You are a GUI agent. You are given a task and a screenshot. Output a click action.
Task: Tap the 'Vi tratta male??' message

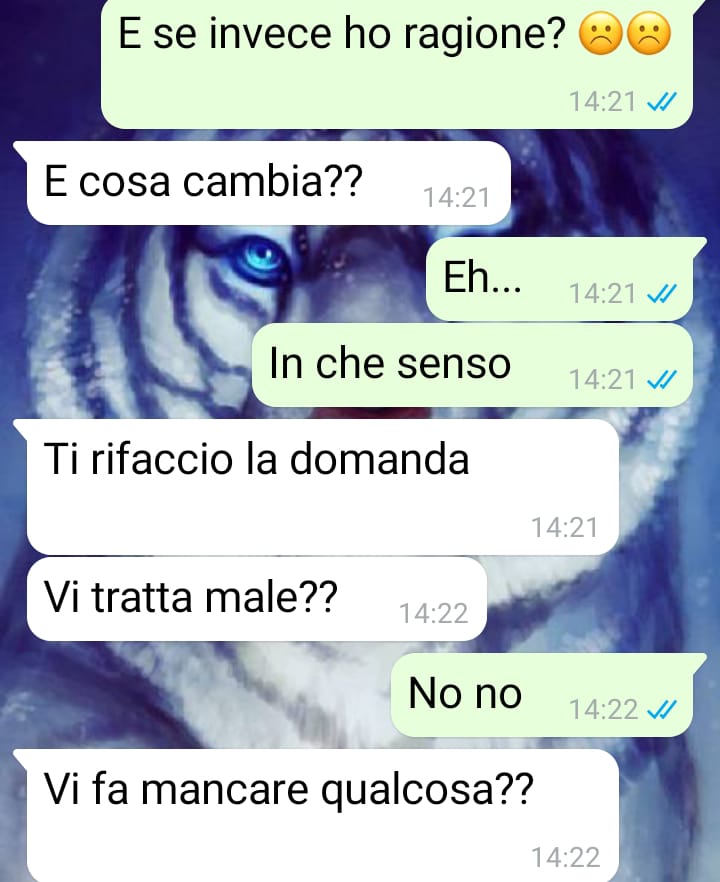pyautogui.click(x=256, y=599)
